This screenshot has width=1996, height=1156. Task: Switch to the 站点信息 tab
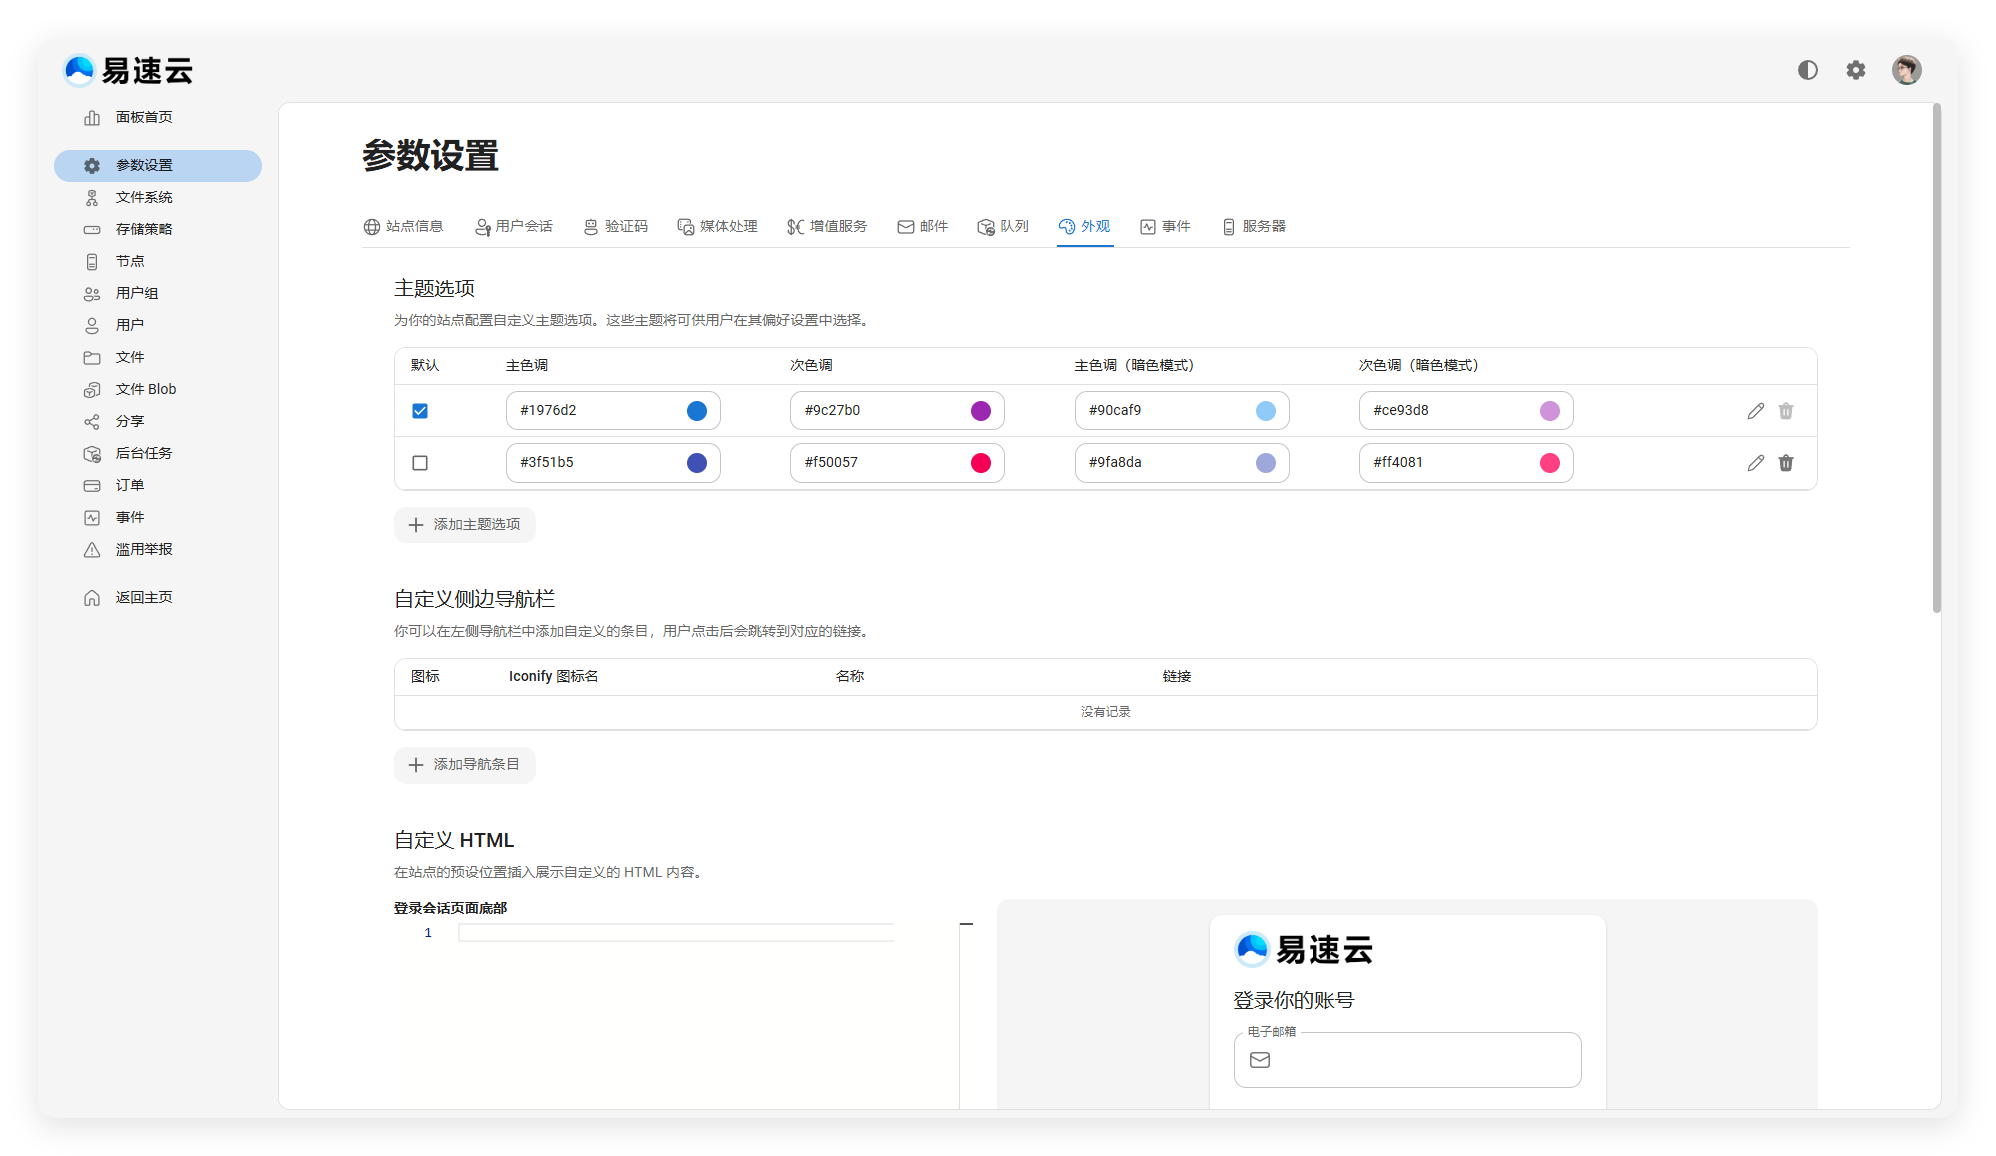[404, 226]
